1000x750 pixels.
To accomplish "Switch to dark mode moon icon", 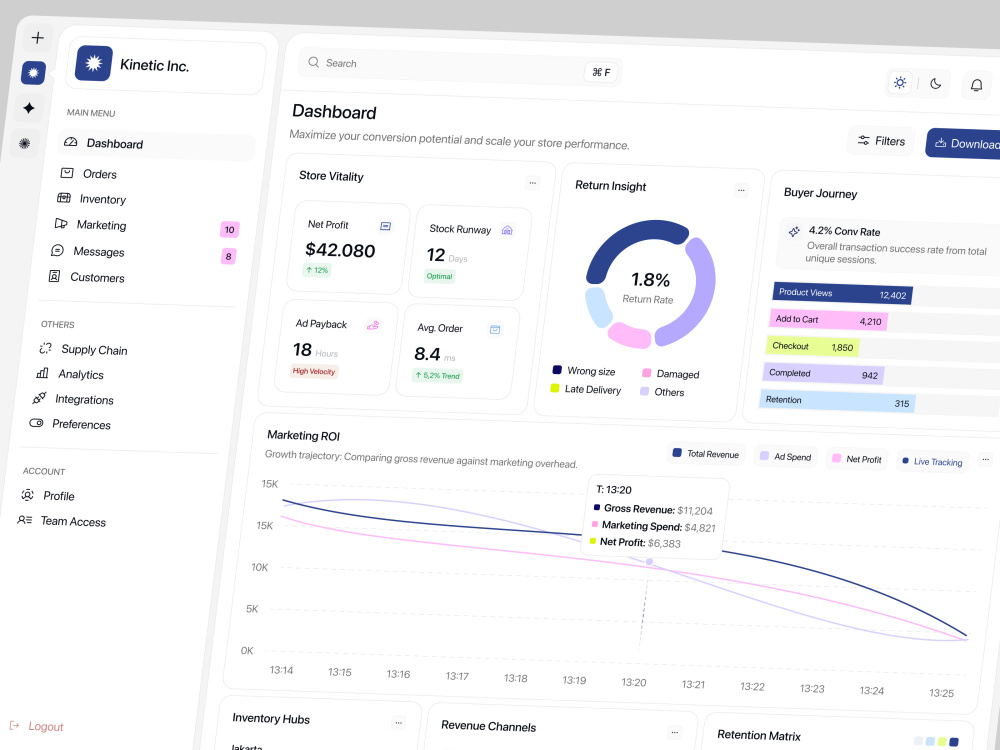I will pos(935,84).
